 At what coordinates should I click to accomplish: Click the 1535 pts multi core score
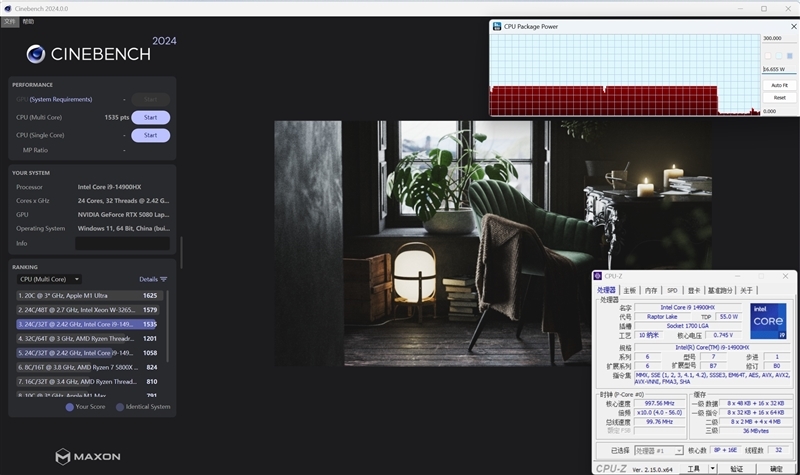point(117,117)
